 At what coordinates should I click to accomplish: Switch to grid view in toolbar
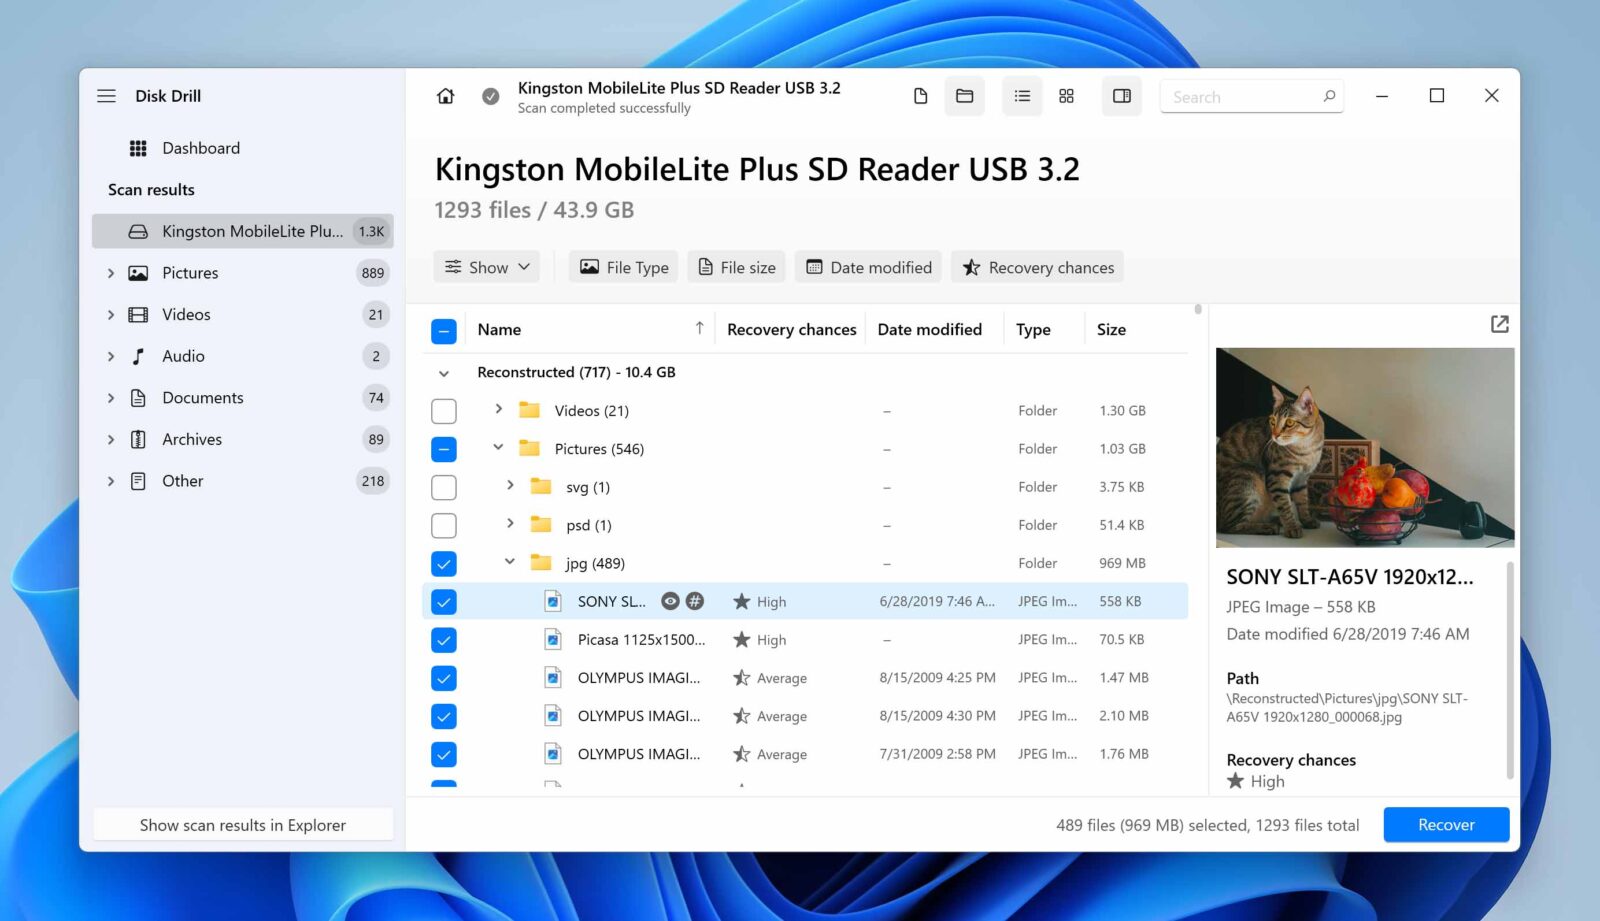pos(1066,96)
